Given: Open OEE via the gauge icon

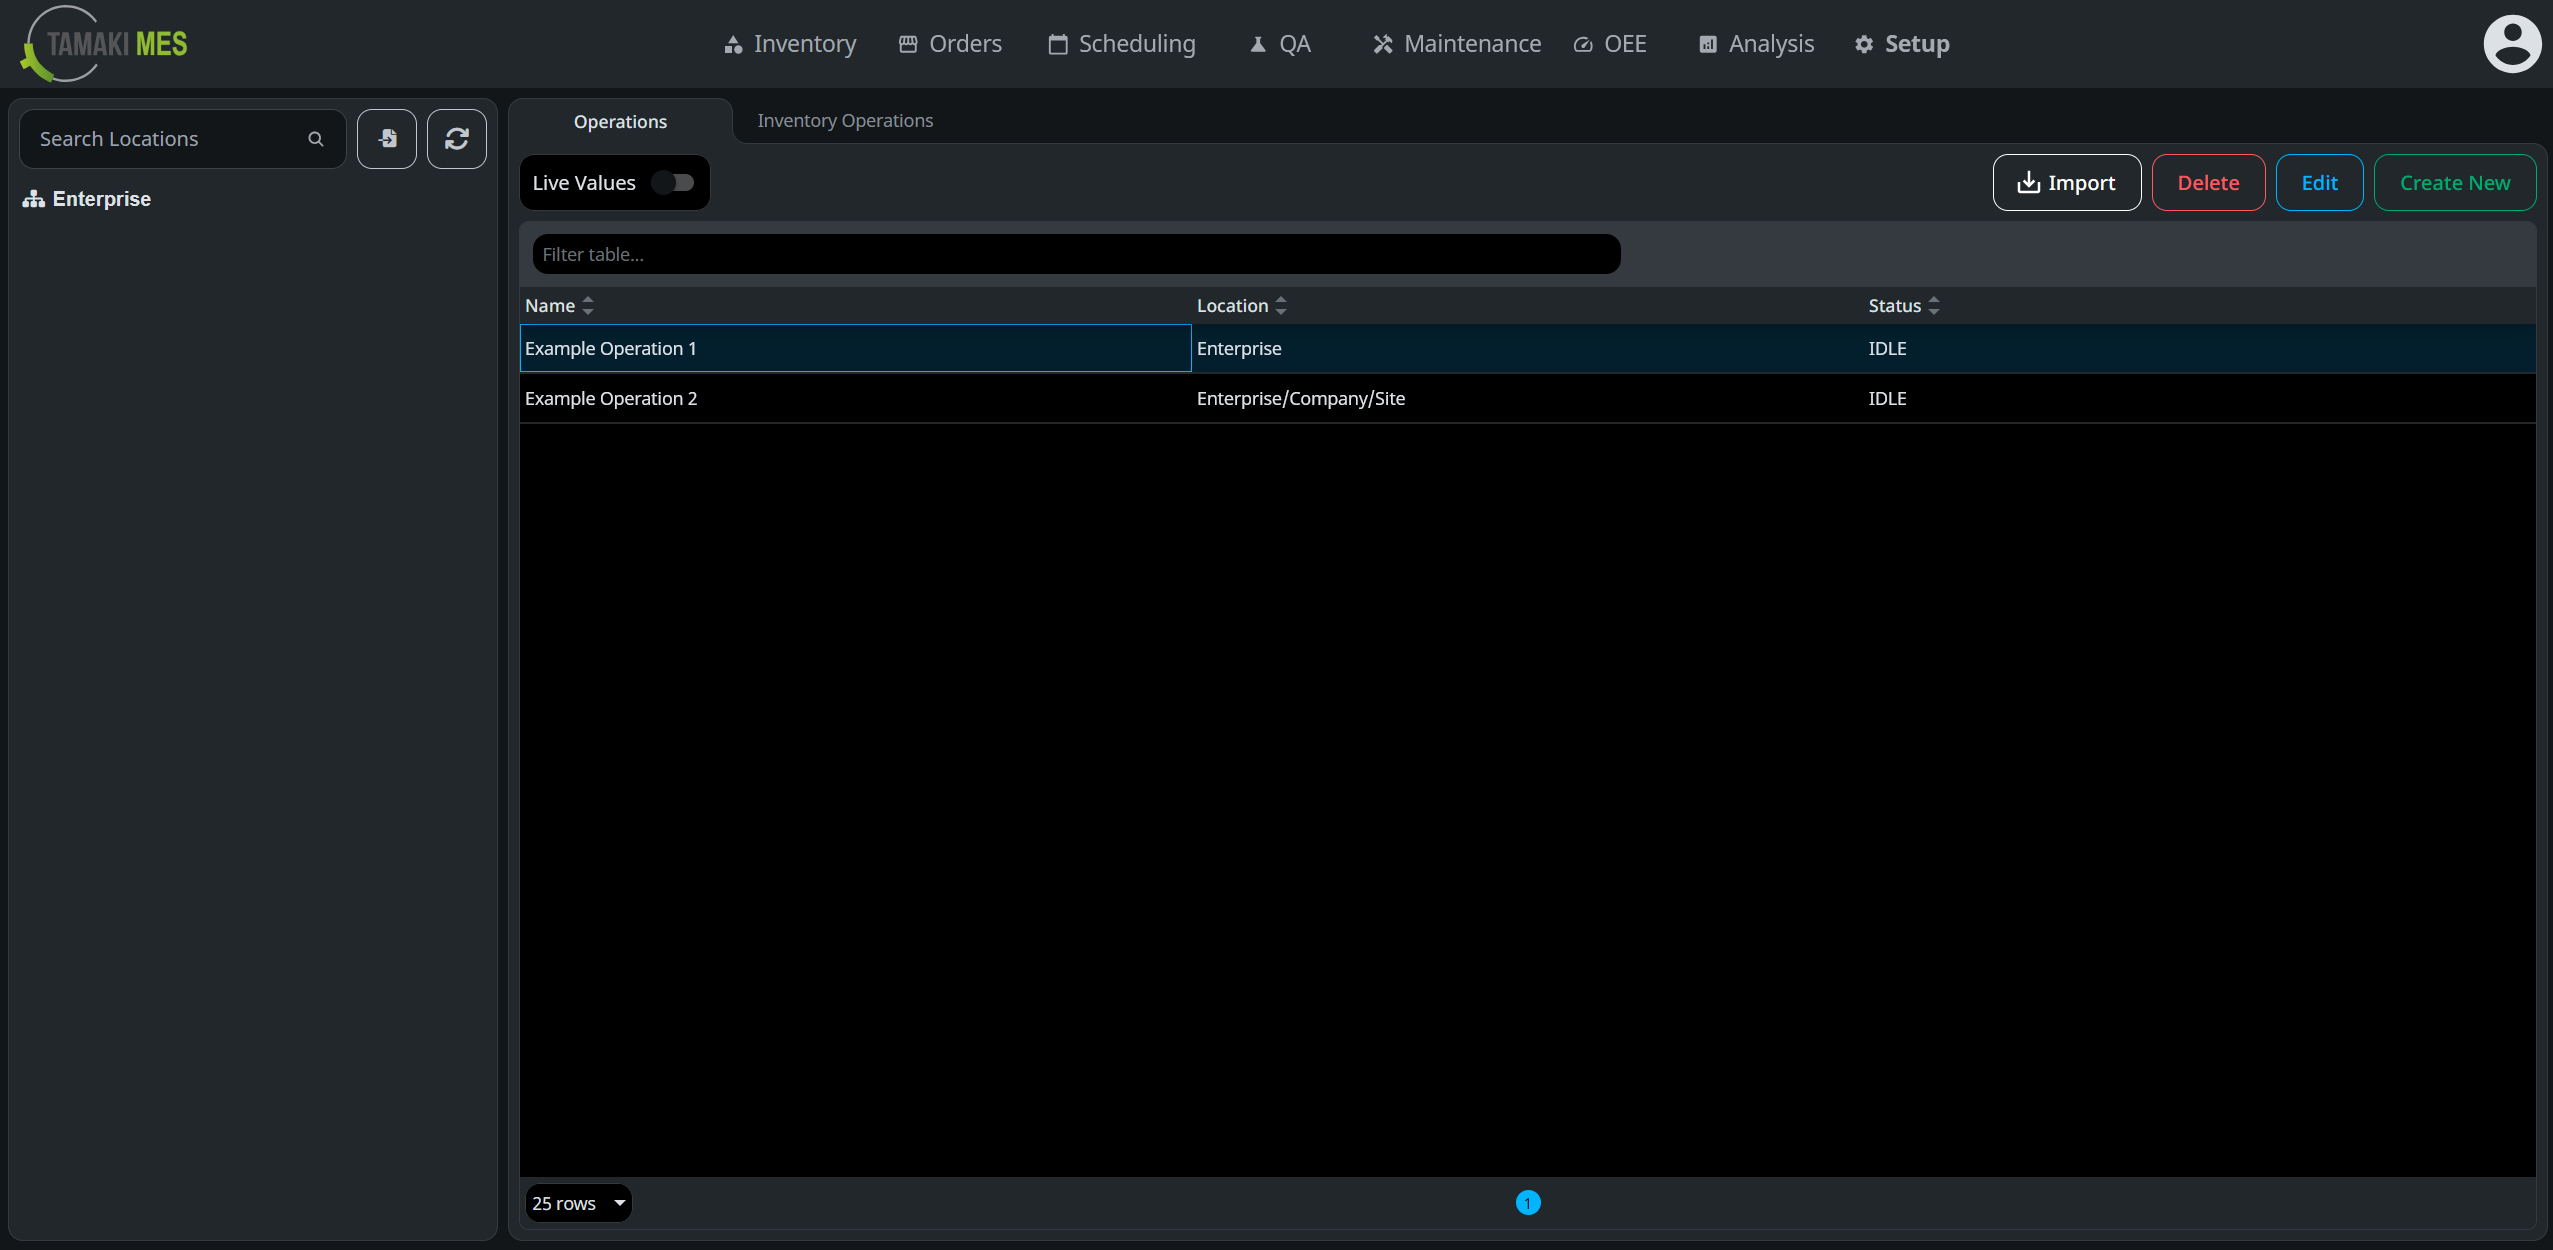Looking at the screenshot, I should pos(1583,43).
